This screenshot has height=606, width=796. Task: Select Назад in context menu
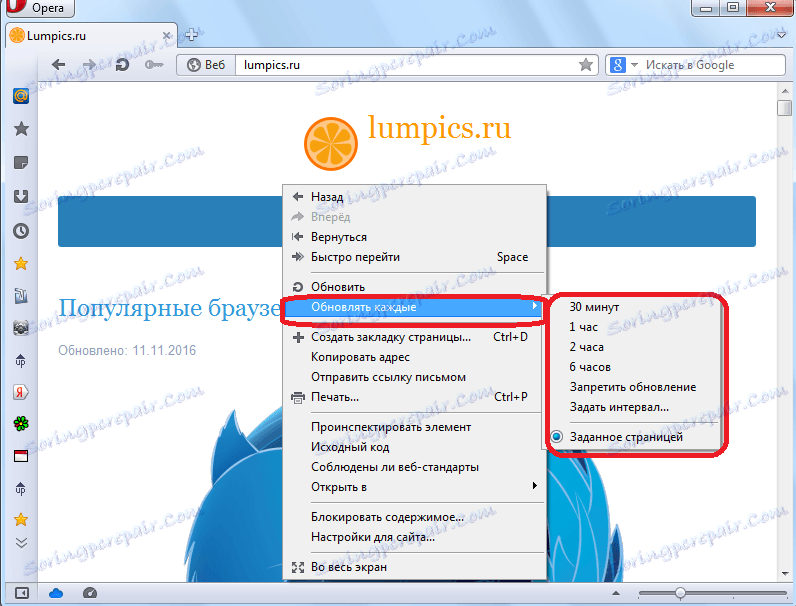(414, 197)
